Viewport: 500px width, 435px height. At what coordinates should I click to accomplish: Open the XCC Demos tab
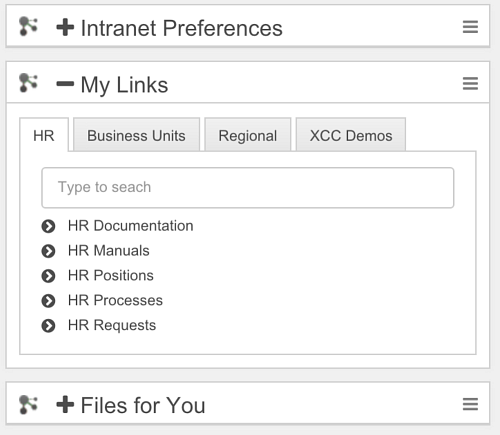pos(351,135)
